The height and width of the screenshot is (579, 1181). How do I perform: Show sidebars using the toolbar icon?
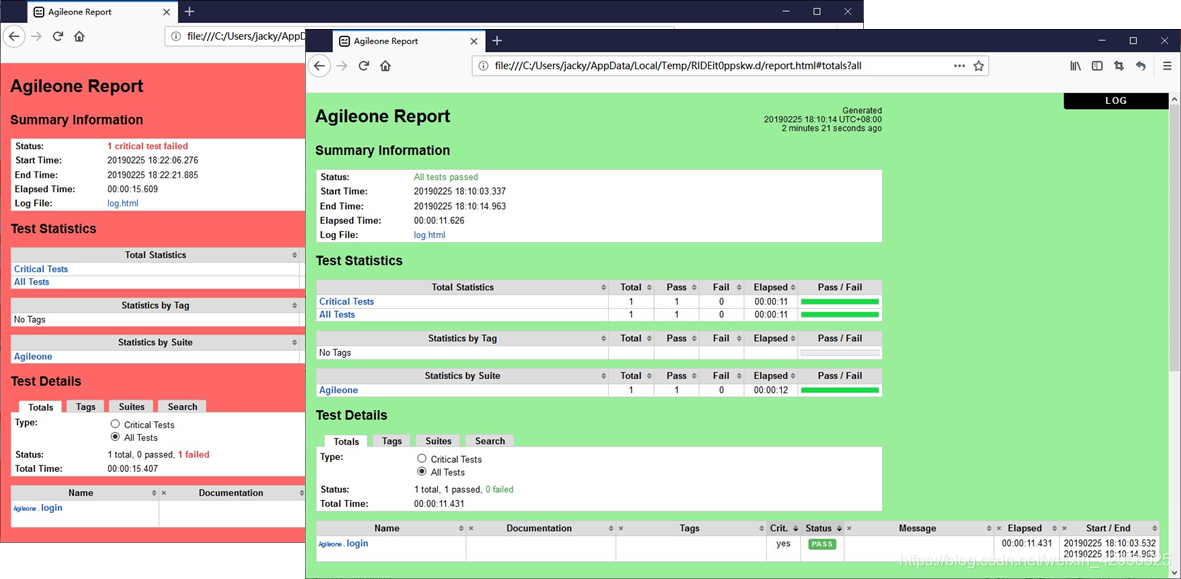1097,66
